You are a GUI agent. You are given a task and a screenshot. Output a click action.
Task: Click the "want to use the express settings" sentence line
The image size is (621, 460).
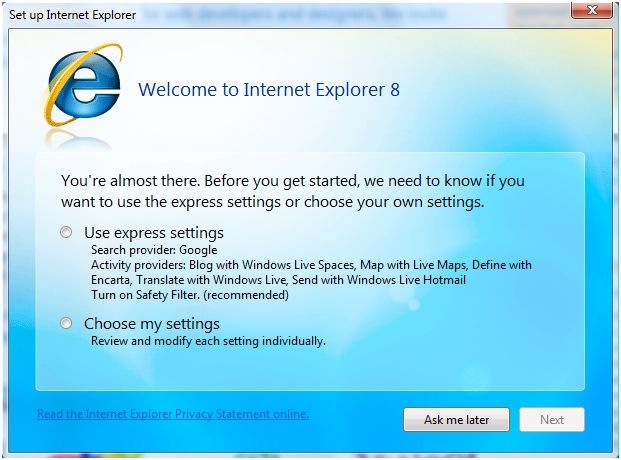(x=272, y=202)
